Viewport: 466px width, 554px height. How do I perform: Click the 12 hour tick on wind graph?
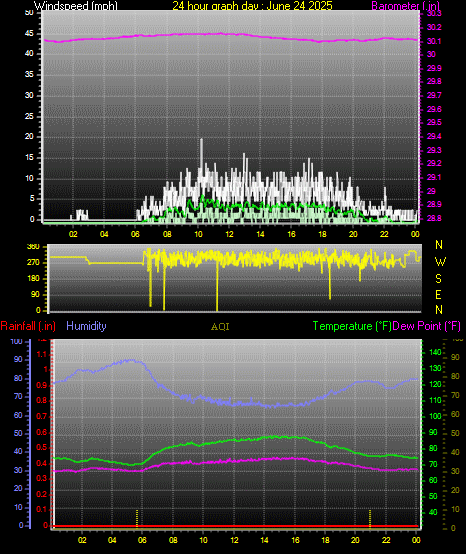point(230,234)
